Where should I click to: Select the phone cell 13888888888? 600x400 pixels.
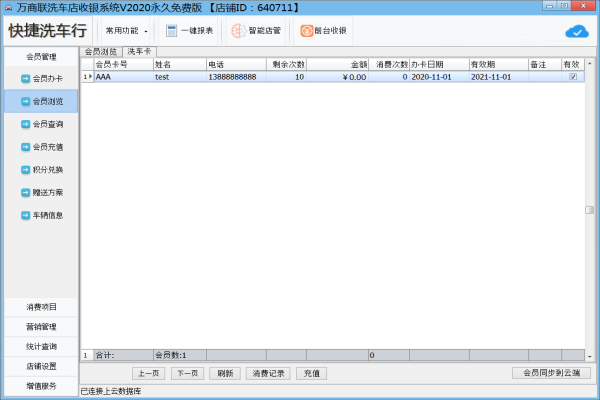(236, 77)
